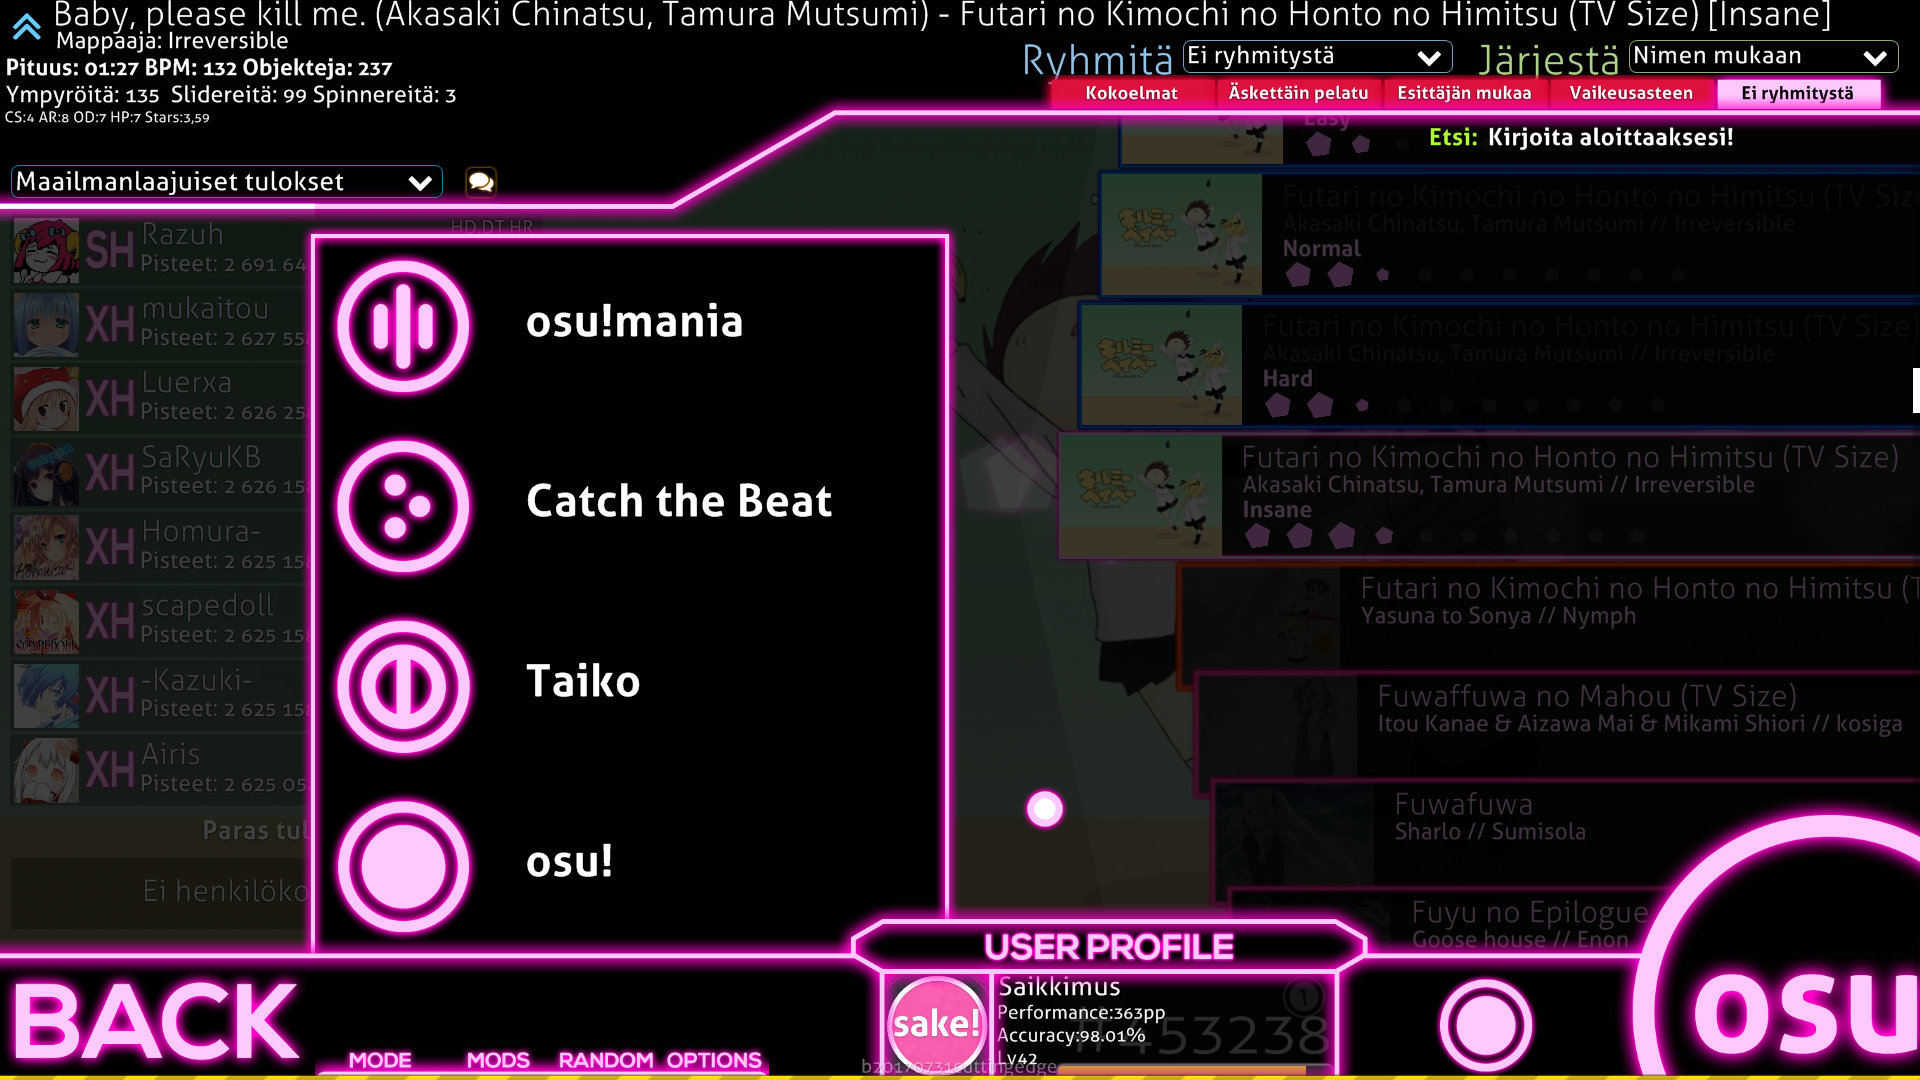Image resolution: width=1920 pixels, height=1080 pixels.
Task: Select the Insane difficulty beatmap card
Action: click(1490, 495)
